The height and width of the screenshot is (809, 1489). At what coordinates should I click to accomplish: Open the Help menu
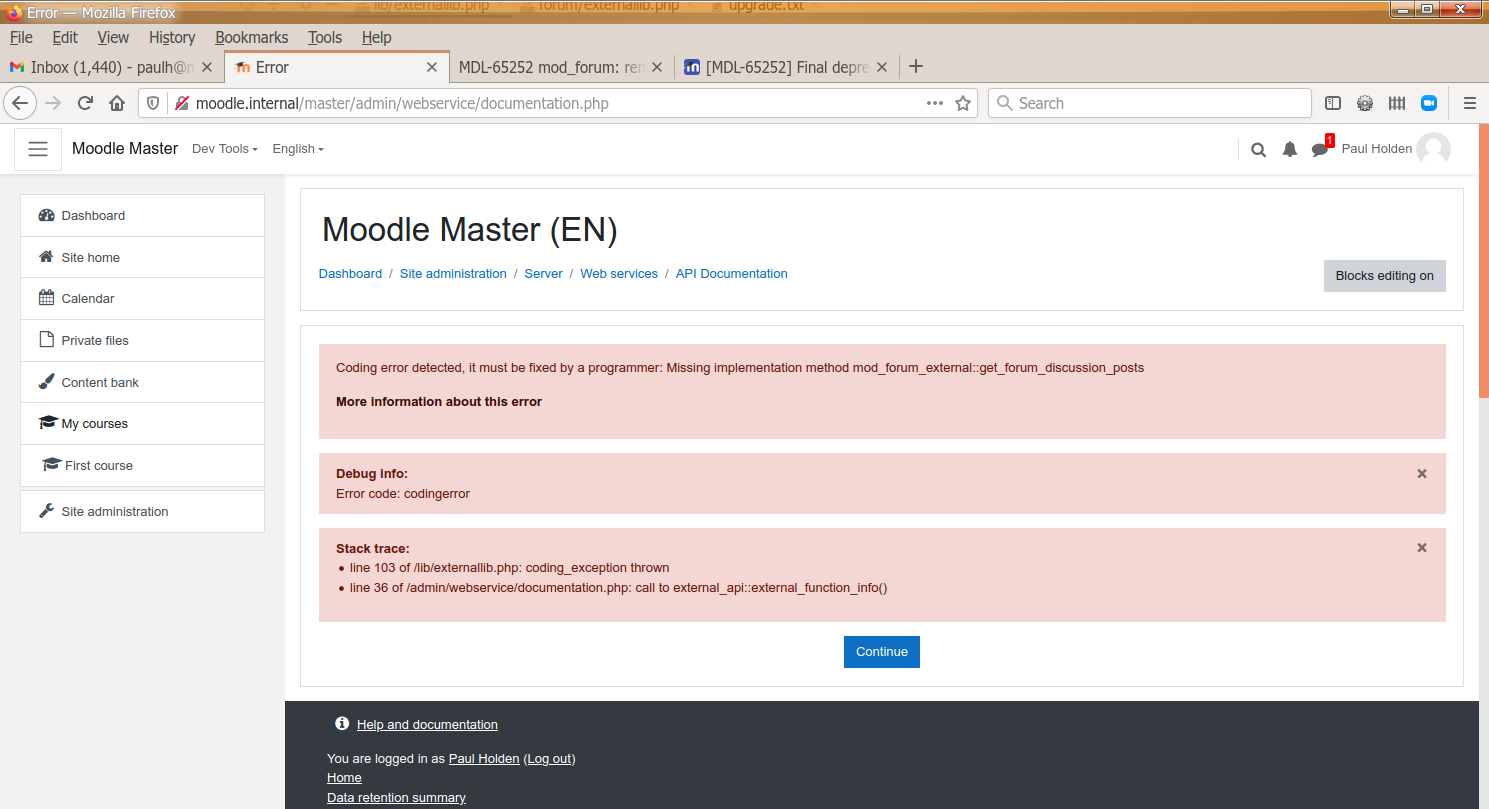tap(376, 37)
